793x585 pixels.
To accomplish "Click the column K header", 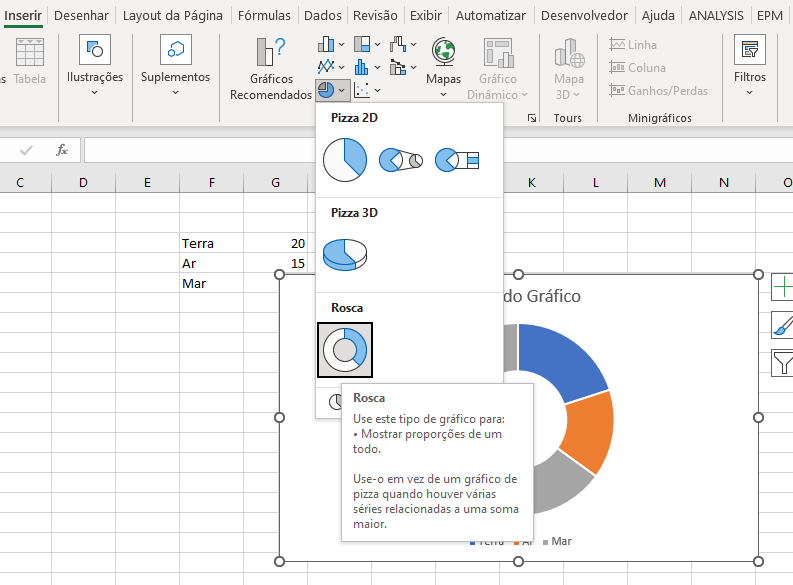I will 531,182.
